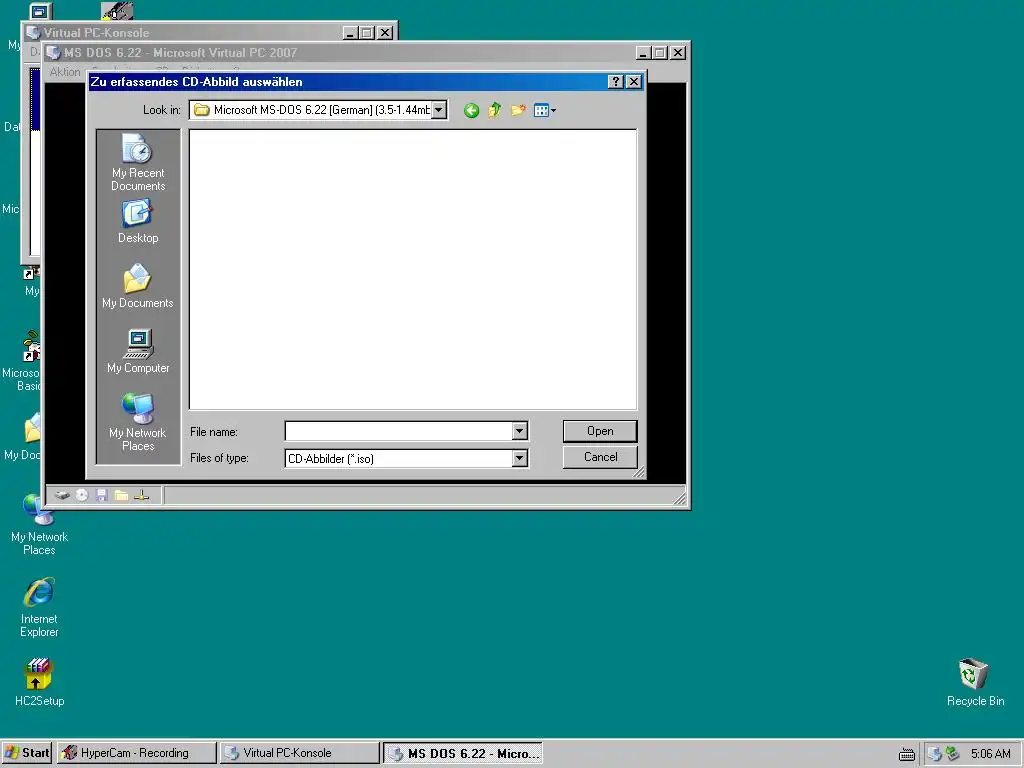Select Internet Explorer desktop icon
Screen dimensions: 1024x768
pyautogui.click(x=39, y=607)
